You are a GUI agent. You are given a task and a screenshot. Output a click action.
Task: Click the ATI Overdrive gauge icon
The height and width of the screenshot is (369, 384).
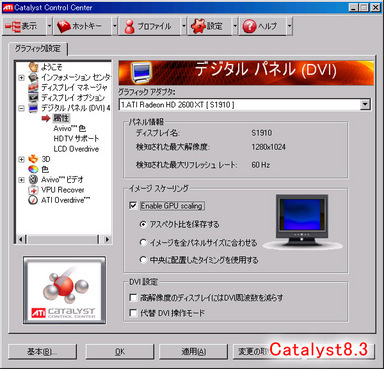(33, 200)
